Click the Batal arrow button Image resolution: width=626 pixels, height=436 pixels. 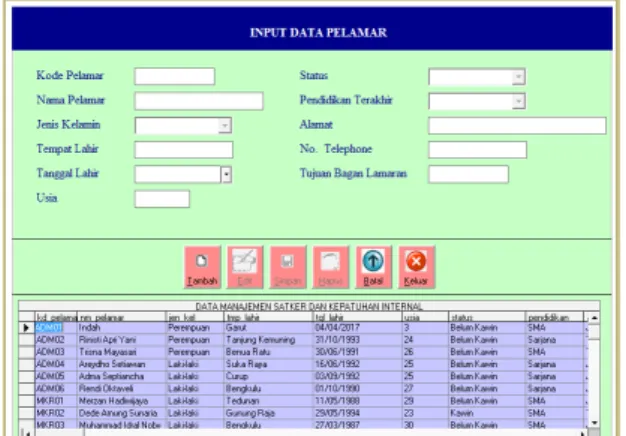coord(373,267)
